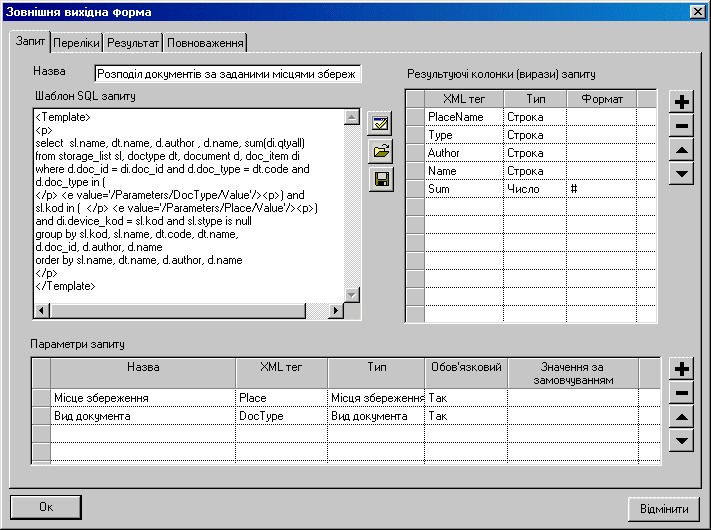Open the Переліки tab
The height and width of the screenshot is (530, 711).
tap(76, 43)
